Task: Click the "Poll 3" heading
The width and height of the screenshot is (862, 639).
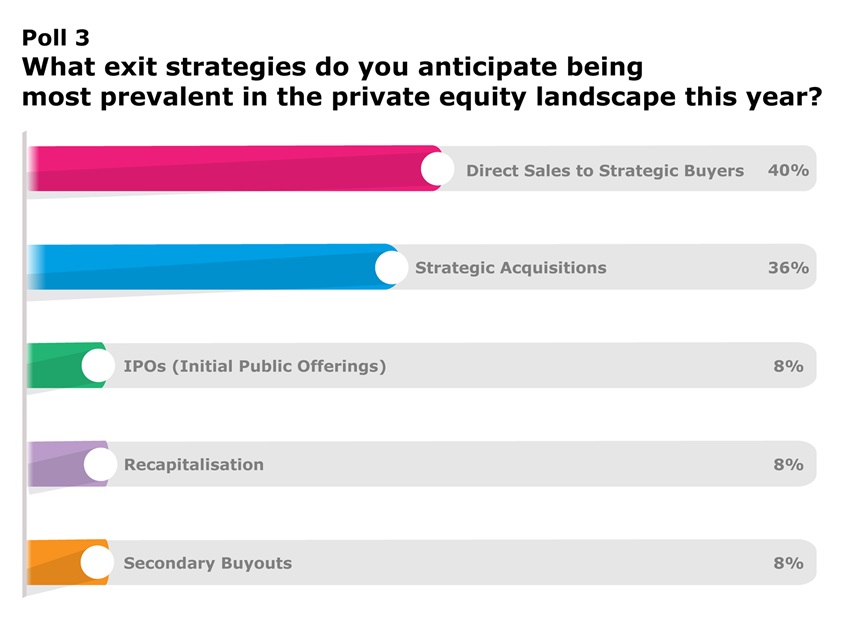Action: tap(55, 38)
